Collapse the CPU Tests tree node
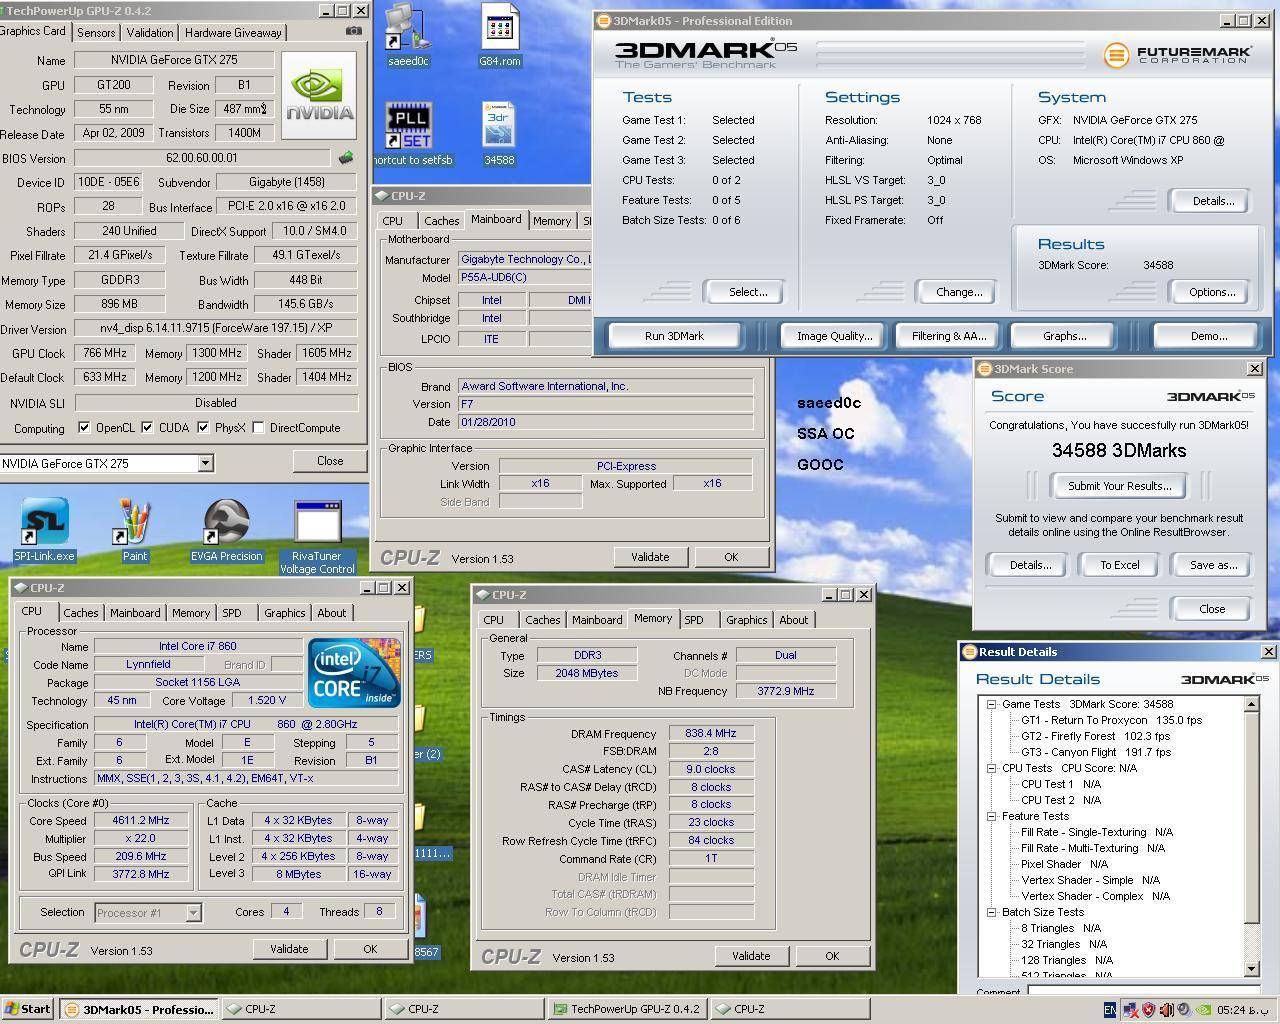The width and height of the screenshot is (1280, 1024). tap(991, 768)
